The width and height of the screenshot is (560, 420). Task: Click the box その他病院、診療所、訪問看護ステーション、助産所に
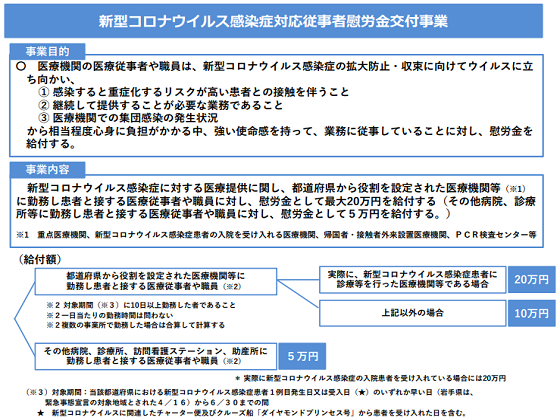[x=156, y=356]
